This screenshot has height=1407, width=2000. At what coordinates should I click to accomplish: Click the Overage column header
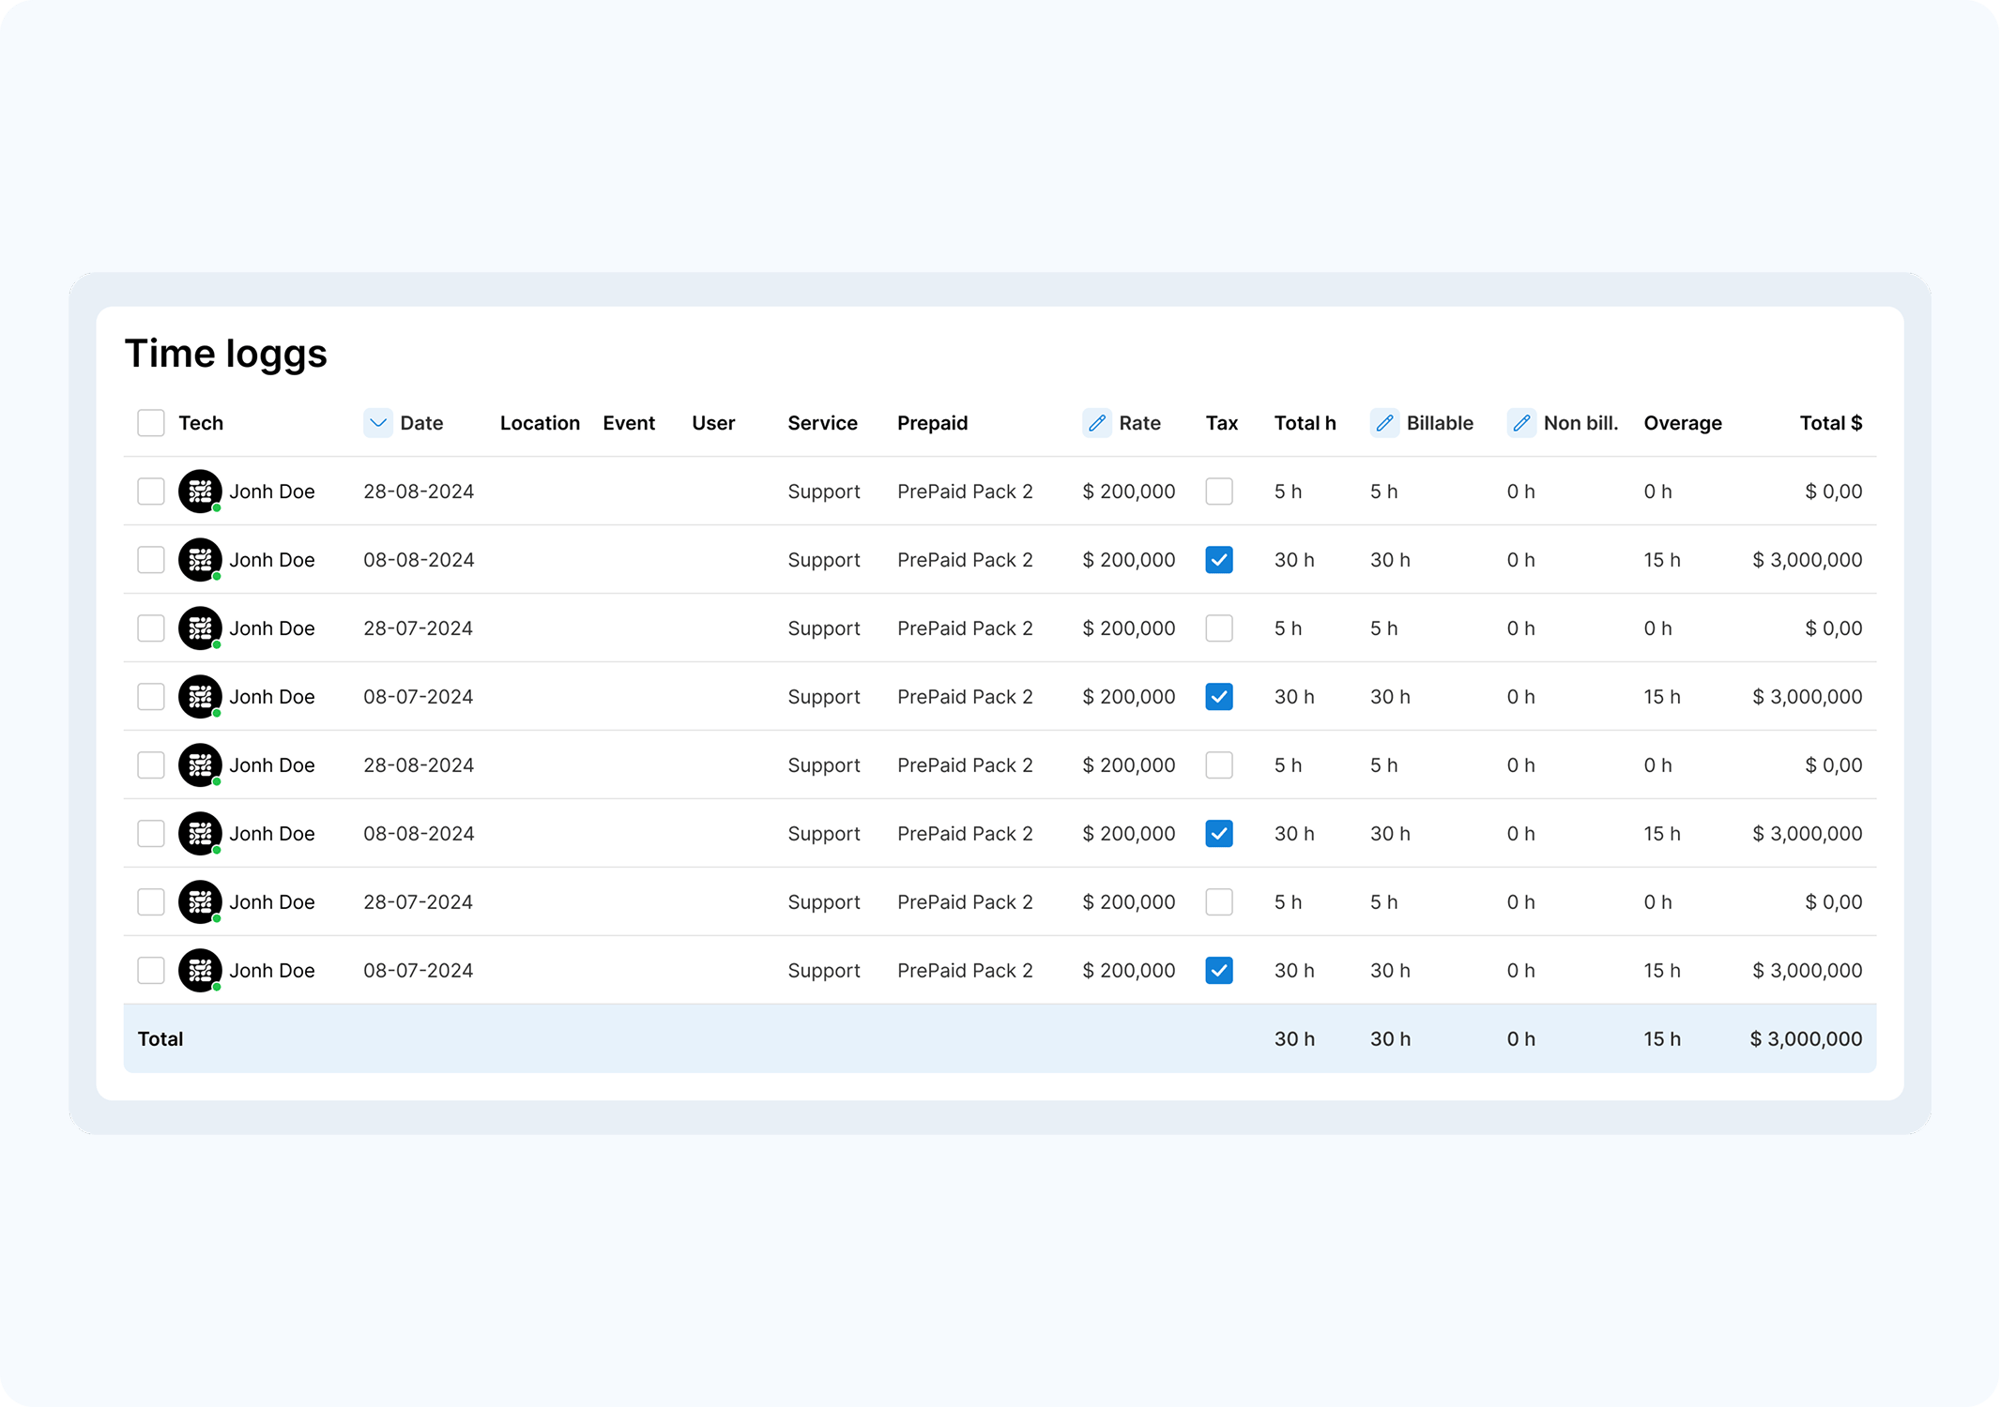coord(1683,423)
